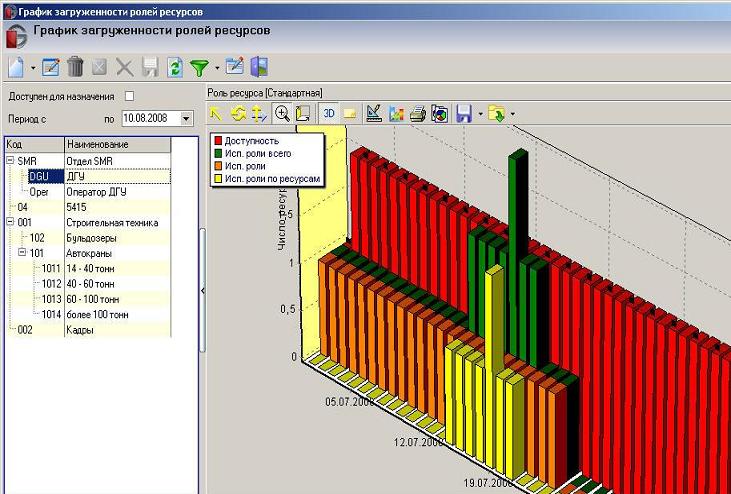Toggle the legend display button
731x494 pixels.
pos(350,113)
